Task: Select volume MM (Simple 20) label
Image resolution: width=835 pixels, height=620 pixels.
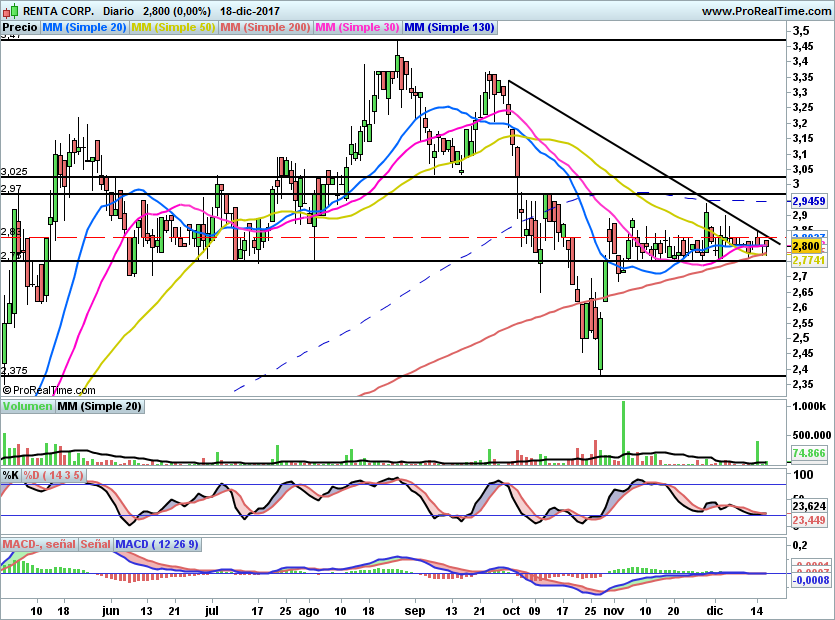Action: (100, 406)
